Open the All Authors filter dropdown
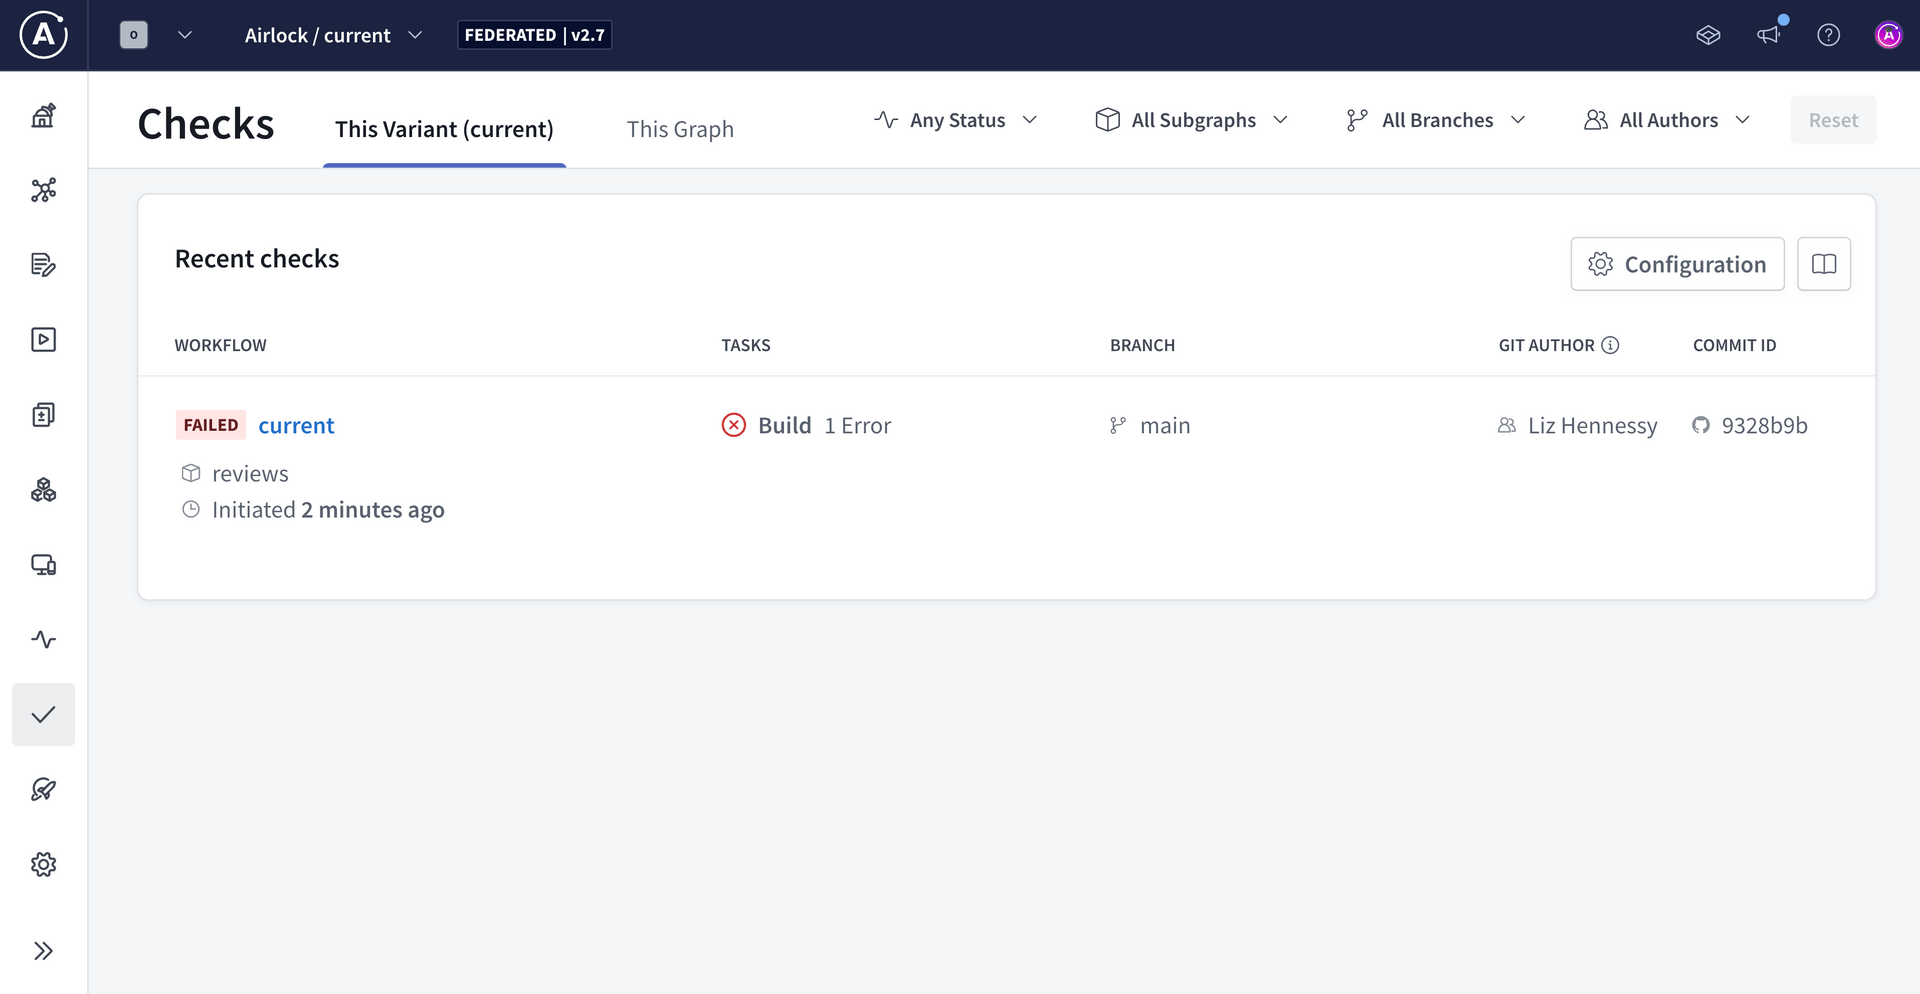Viewport: 1920px width, 994px height. [1666, 120]
